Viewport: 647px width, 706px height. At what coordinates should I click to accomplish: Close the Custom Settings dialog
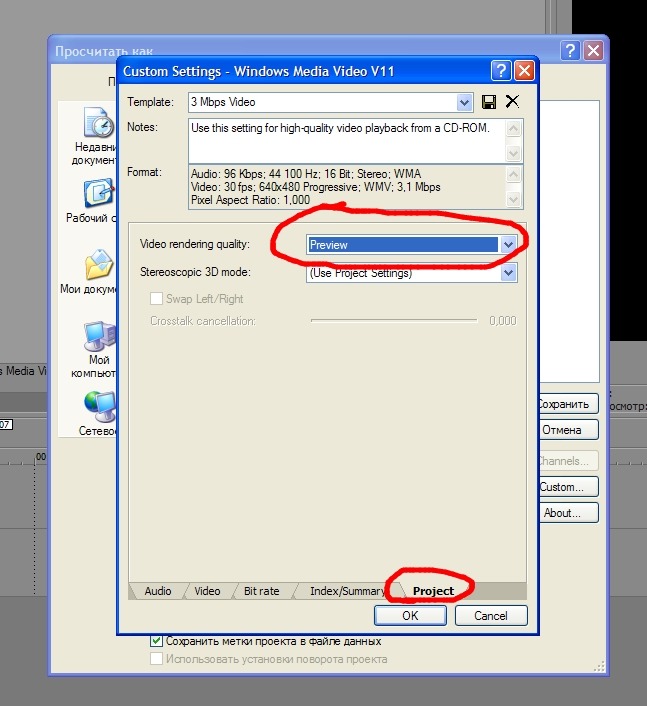(x=524, y=71)
